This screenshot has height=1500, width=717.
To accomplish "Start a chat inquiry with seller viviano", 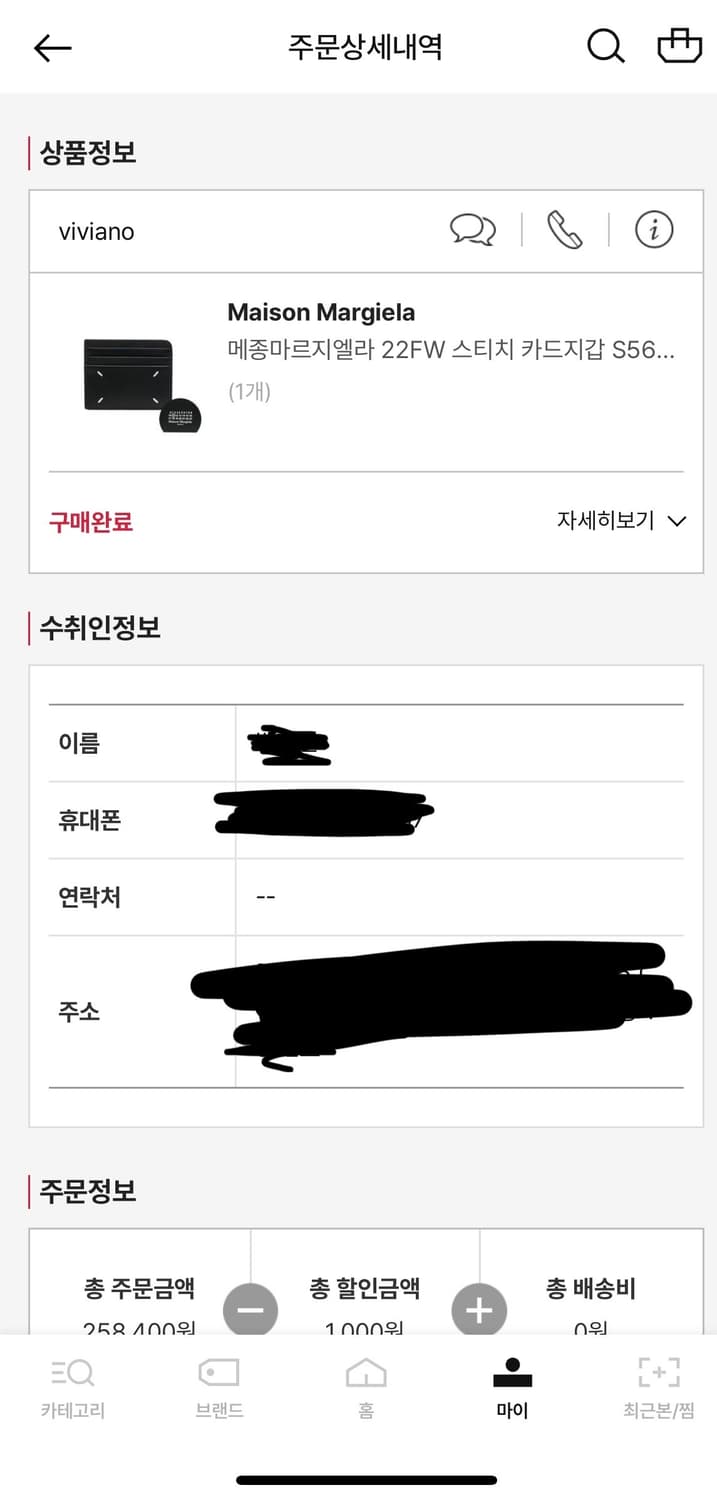I will coord(471,230).
